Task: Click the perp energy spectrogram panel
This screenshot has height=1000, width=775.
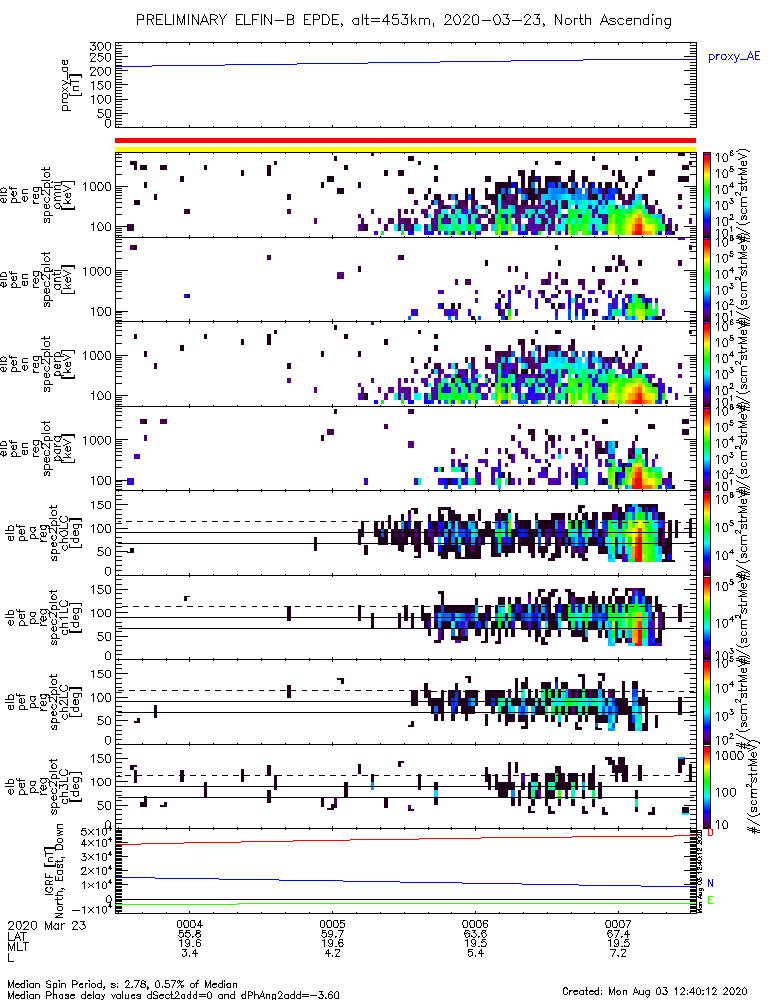Action: pos(405,364)
